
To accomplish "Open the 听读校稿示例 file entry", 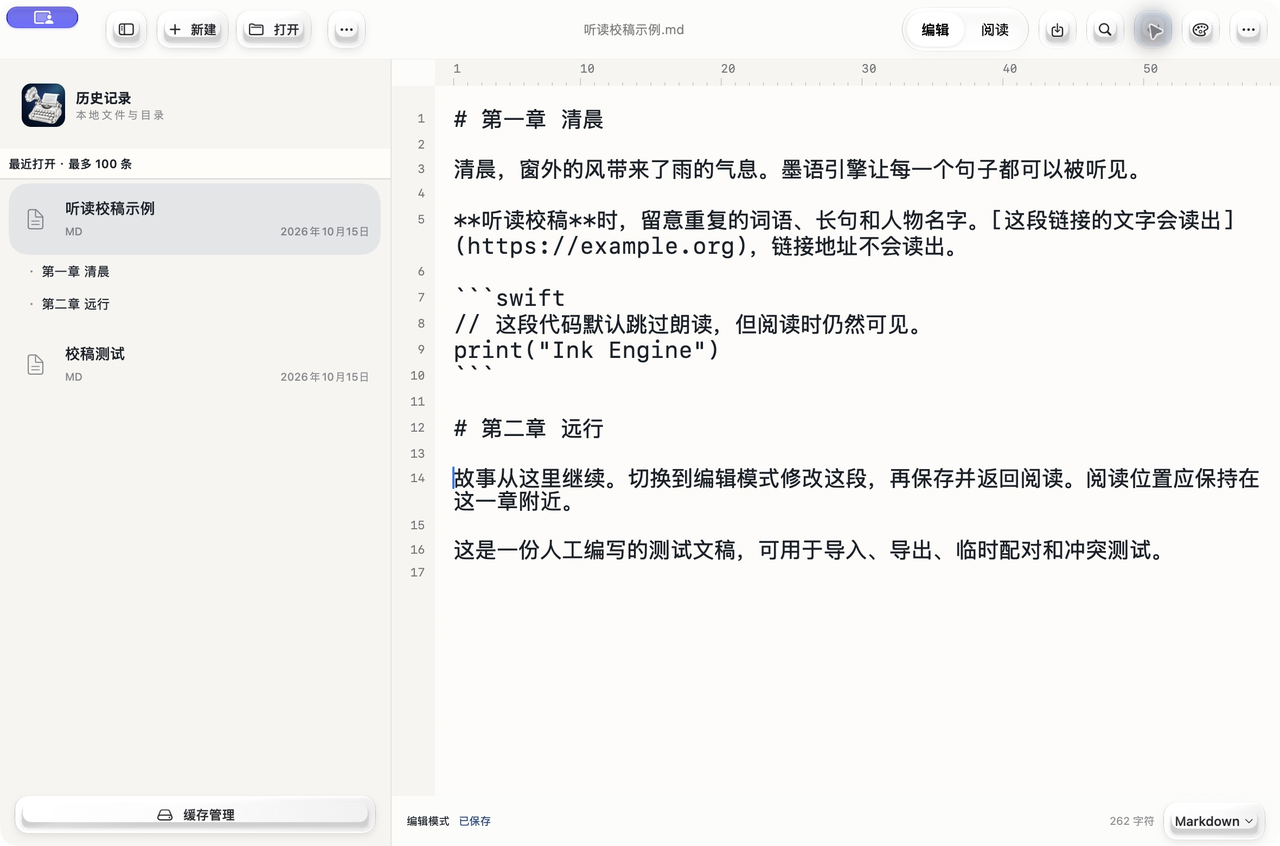I will pos(195,219).
